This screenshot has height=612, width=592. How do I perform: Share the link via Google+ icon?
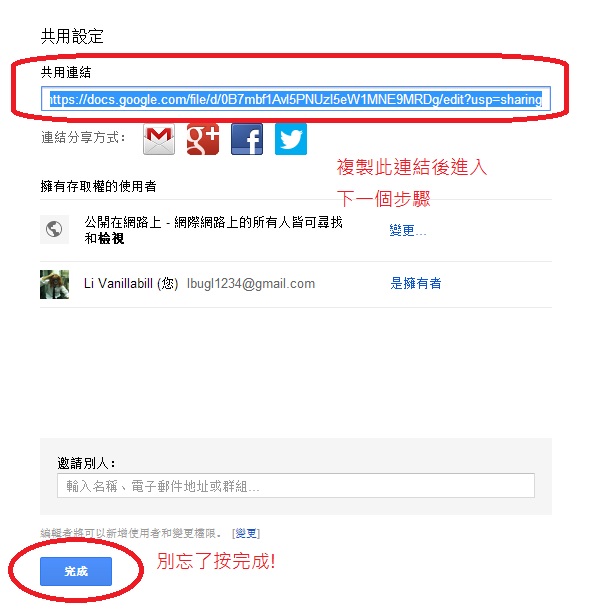(203, 139)
